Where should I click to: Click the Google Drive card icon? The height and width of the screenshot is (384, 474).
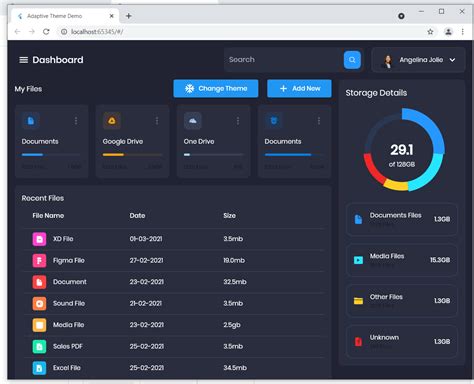coord(112,121)
